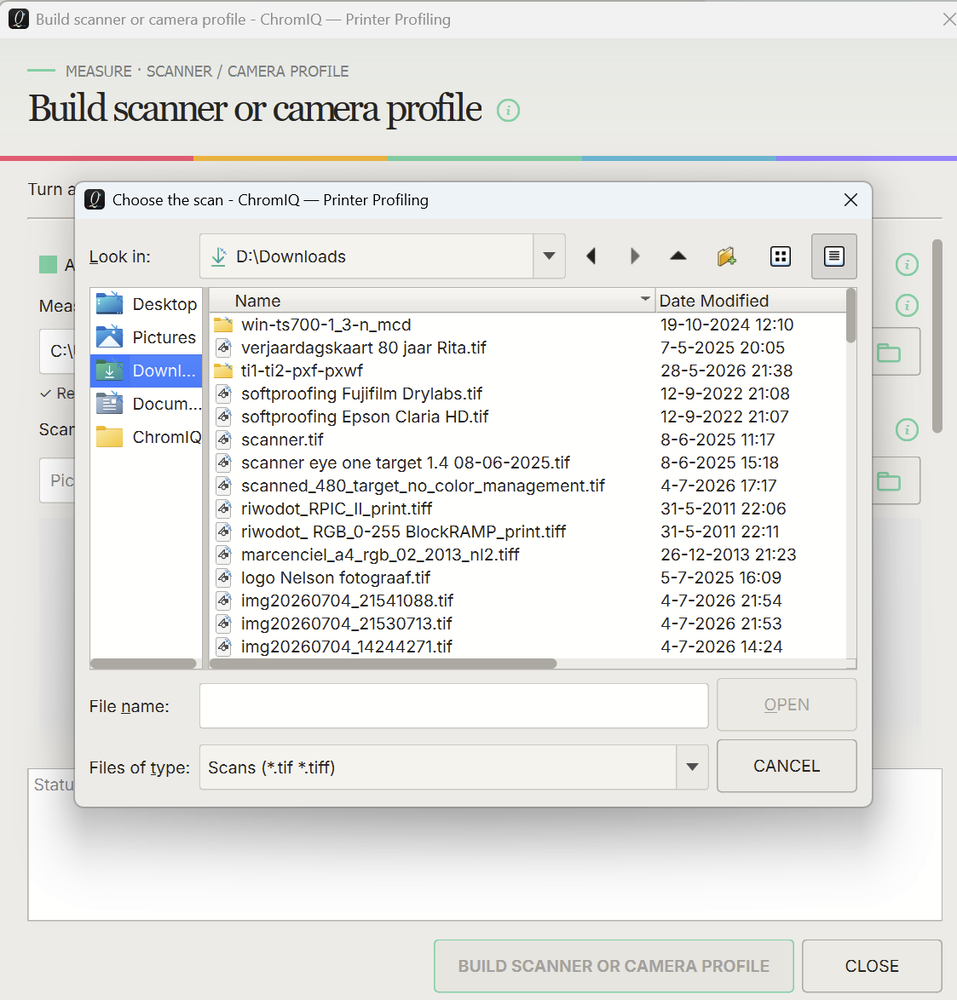Select Pictures in the sidebar places list

(x=146, y=337)
